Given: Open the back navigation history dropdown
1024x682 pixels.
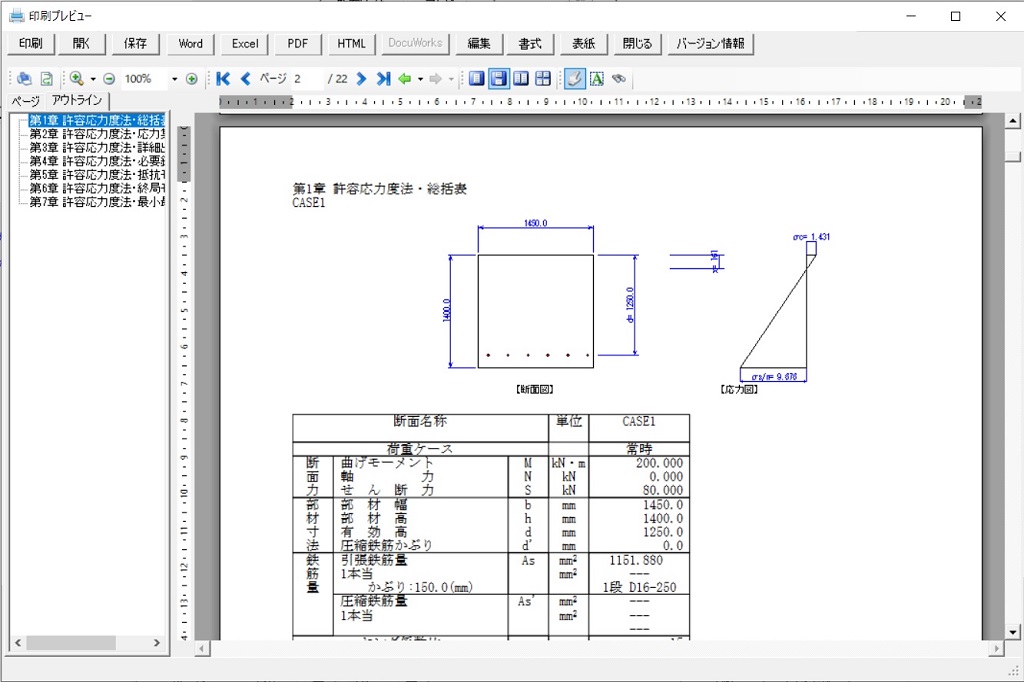Looking at the screenshot, I should (420, 79).
